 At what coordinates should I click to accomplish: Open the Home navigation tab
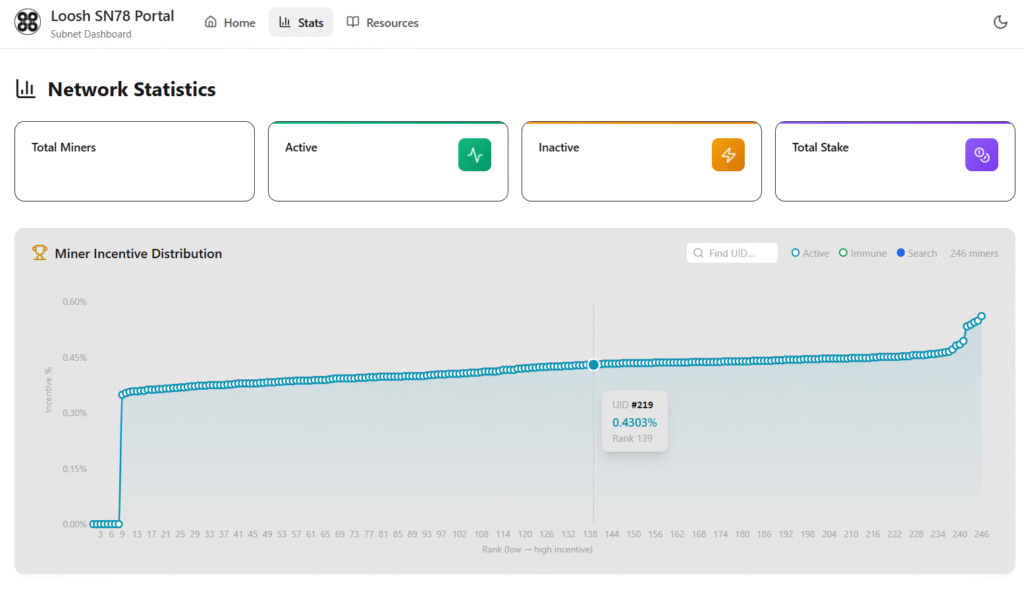tap(230, 22)
